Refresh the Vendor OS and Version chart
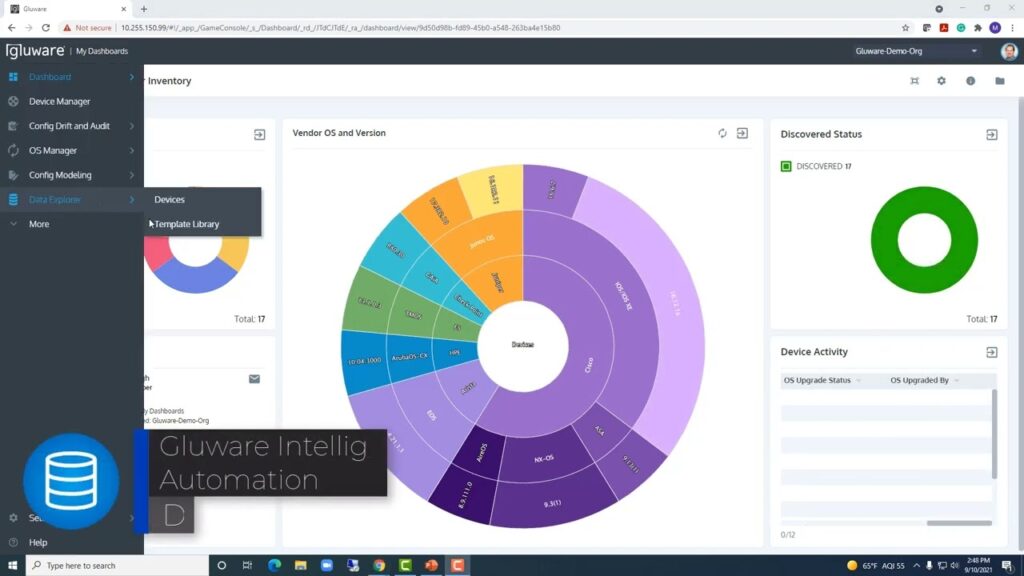The height and width of the screenshot is (576, 1024). (721, 132)
